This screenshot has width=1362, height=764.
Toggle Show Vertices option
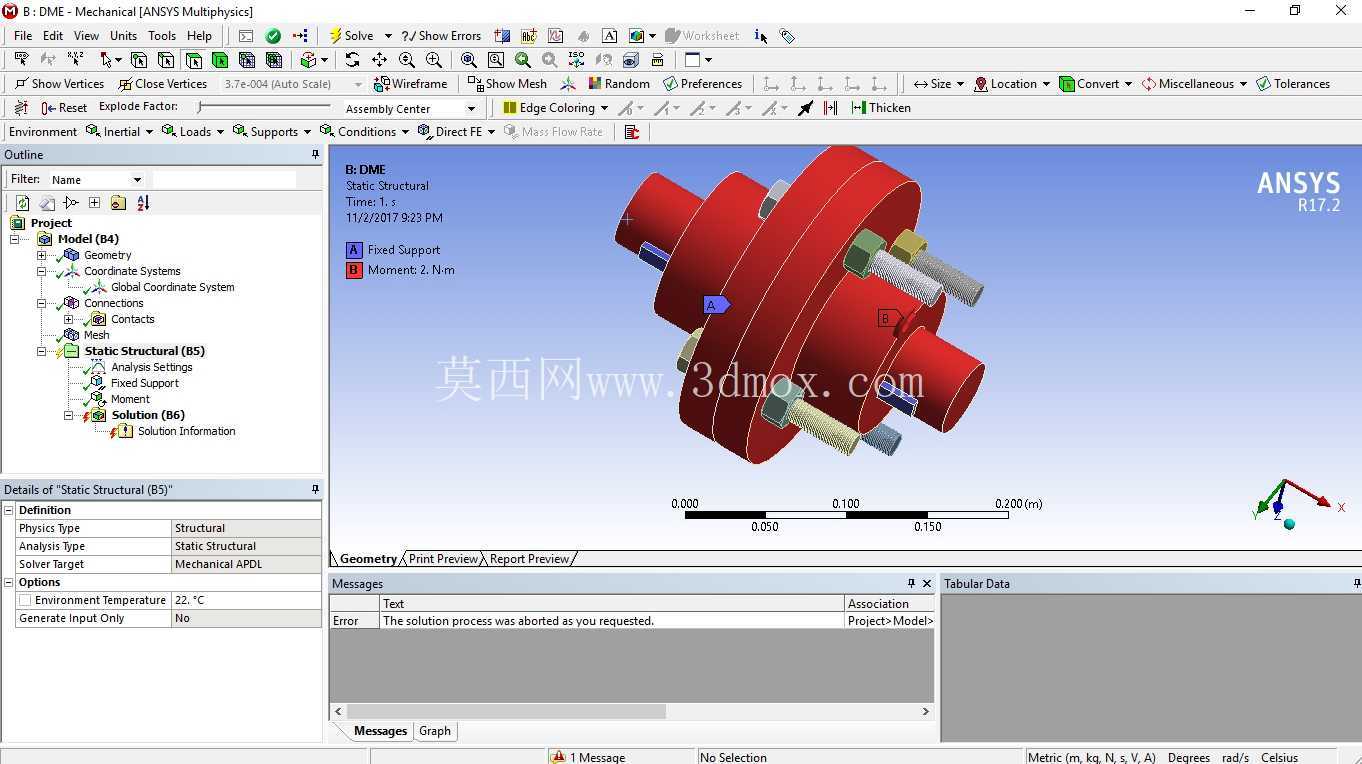coord(59,84)
